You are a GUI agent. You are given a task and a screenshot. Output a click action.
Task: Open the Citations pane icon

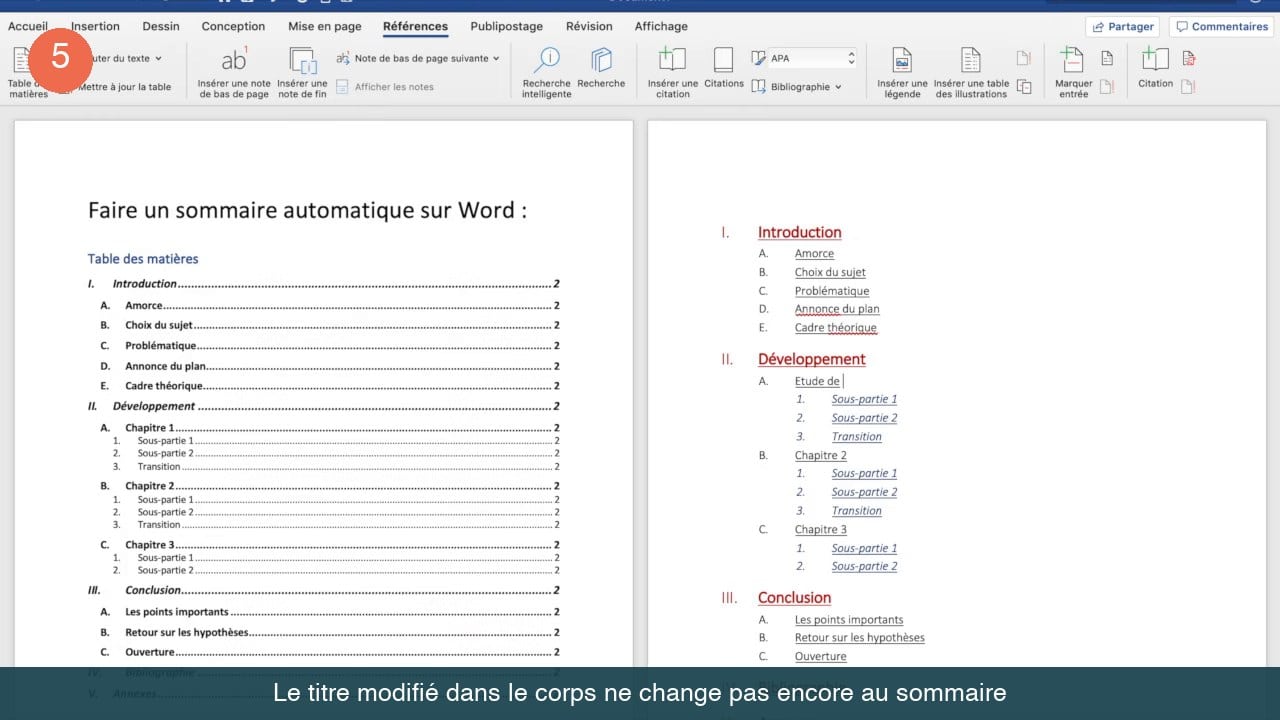point(723,60)
